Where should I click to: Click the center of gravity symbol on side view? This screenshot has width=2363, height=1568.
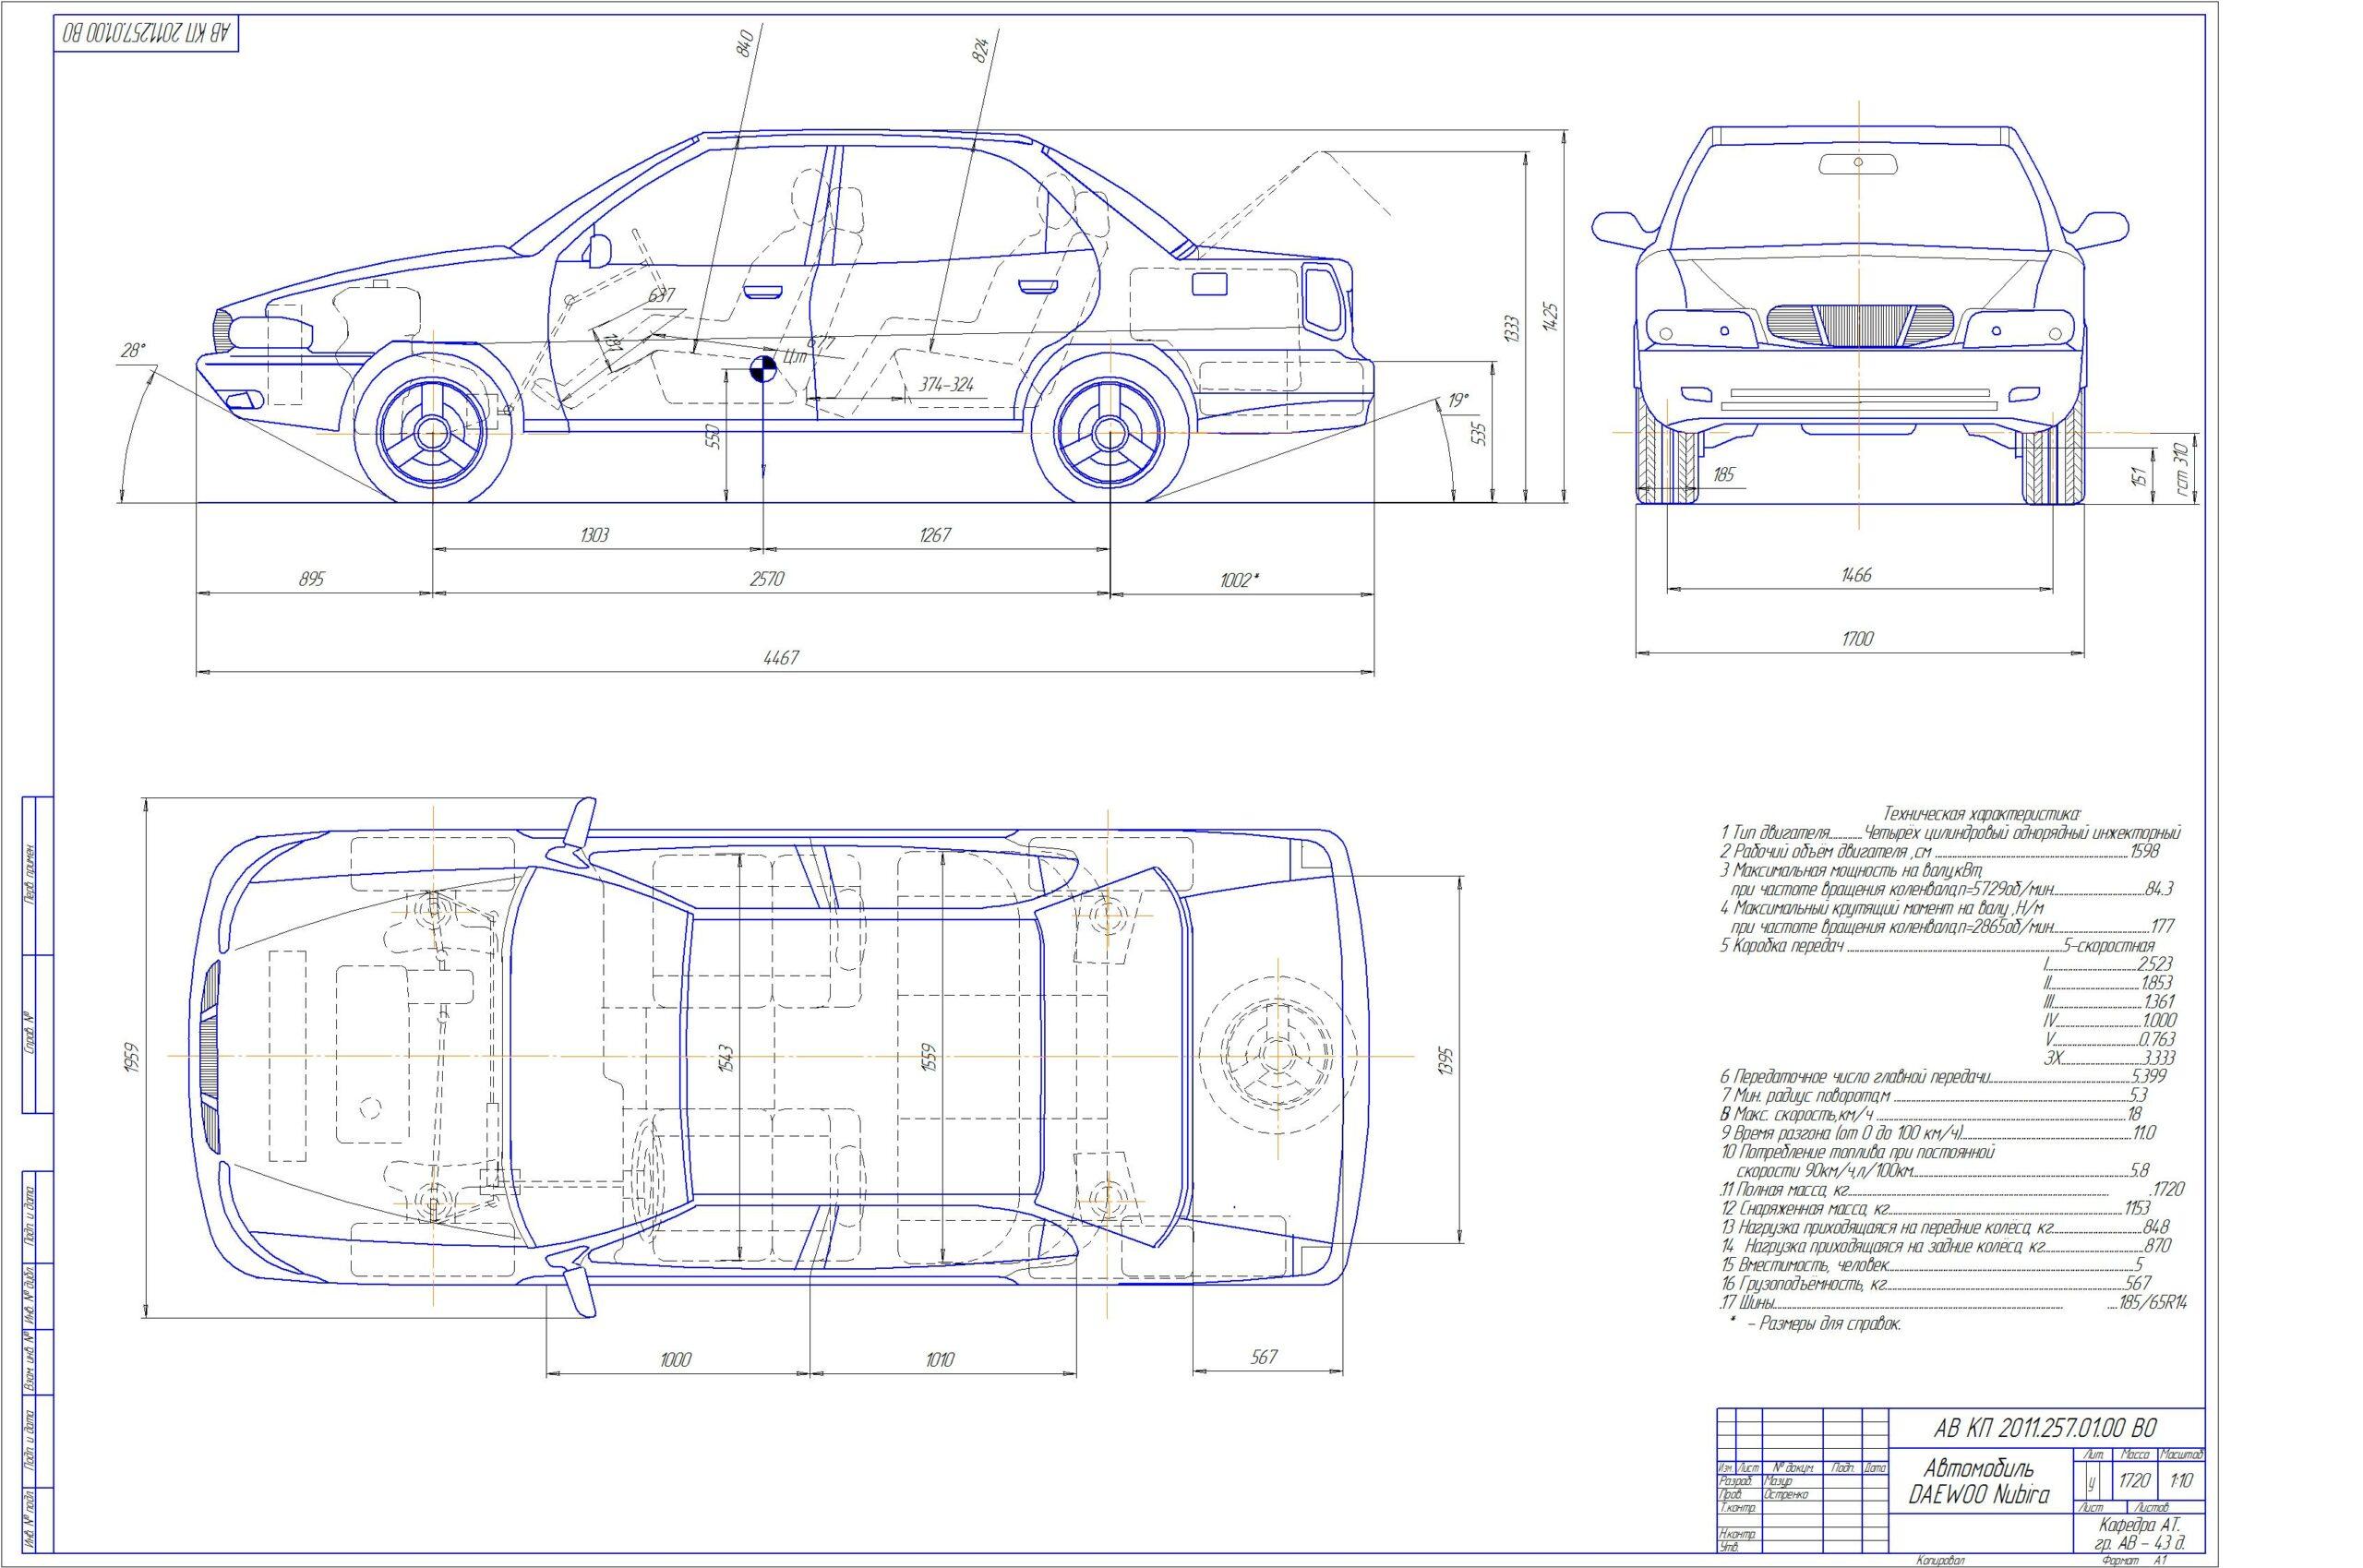763,369
